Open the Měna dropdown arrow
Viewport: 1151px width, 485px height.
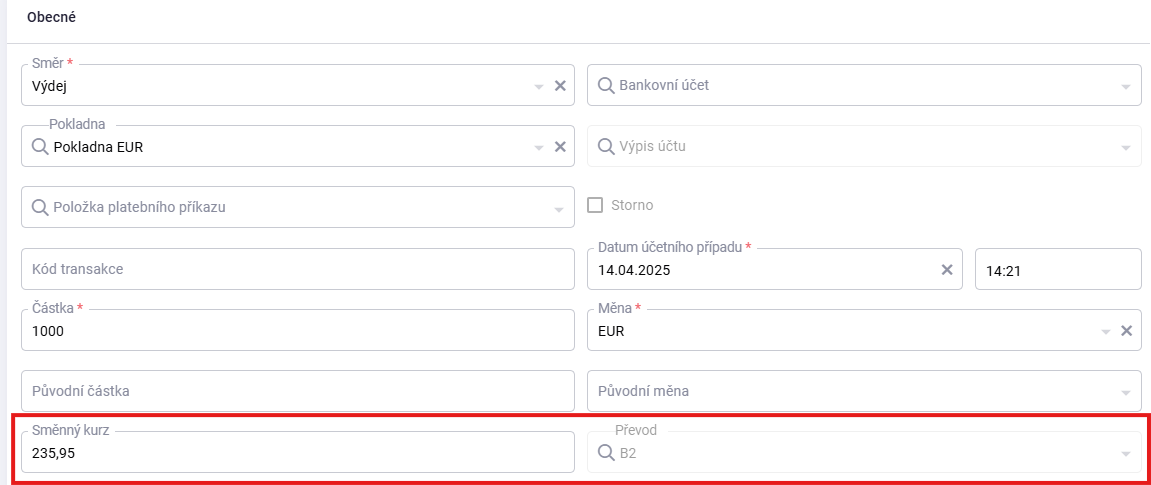coord(1106,332)
